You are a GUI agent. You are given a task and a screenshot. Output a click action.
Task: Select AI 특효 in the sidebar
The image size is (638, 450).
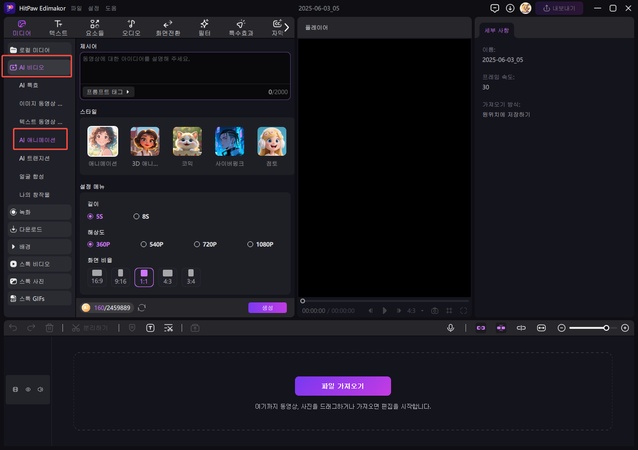[29, 85]
